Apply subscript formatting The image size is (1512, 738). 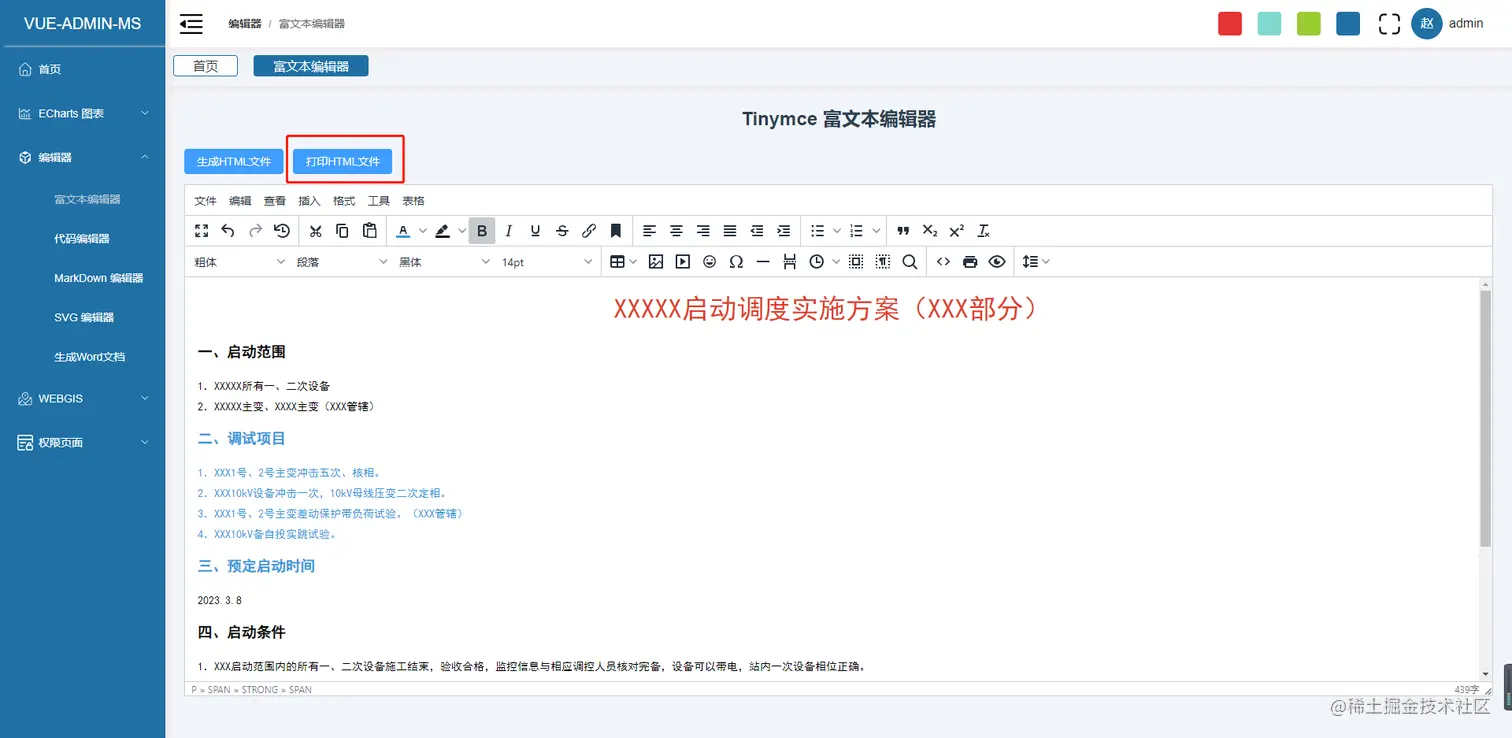(x=930, y=231)
